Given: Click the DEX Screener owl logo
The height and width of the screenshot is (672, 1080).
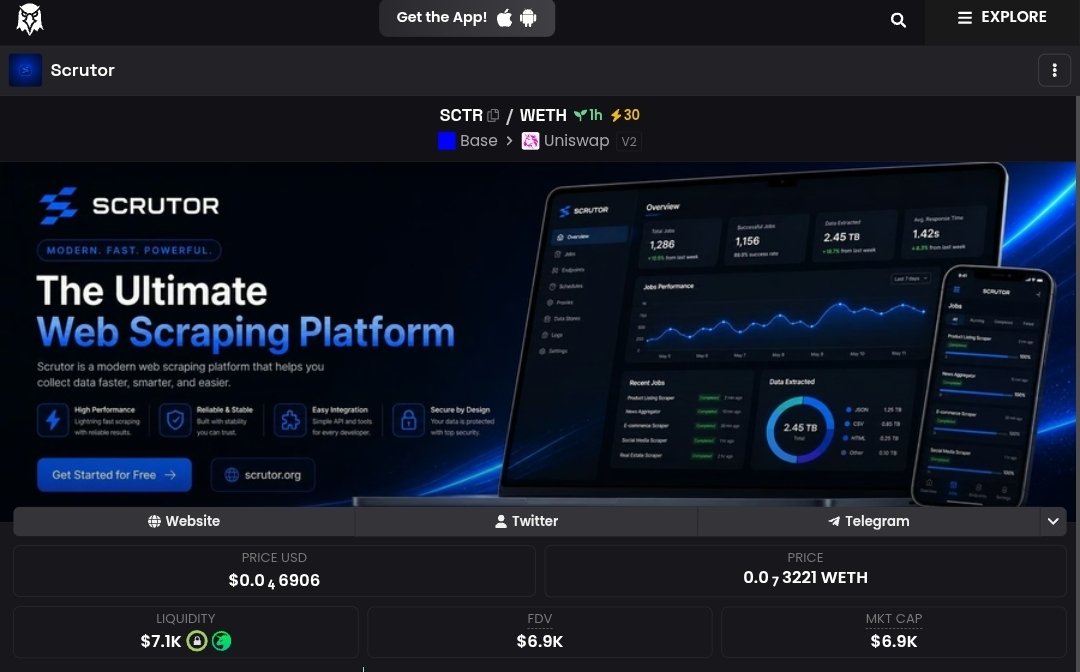Looking at the screenshot, I should coord(30,19).
